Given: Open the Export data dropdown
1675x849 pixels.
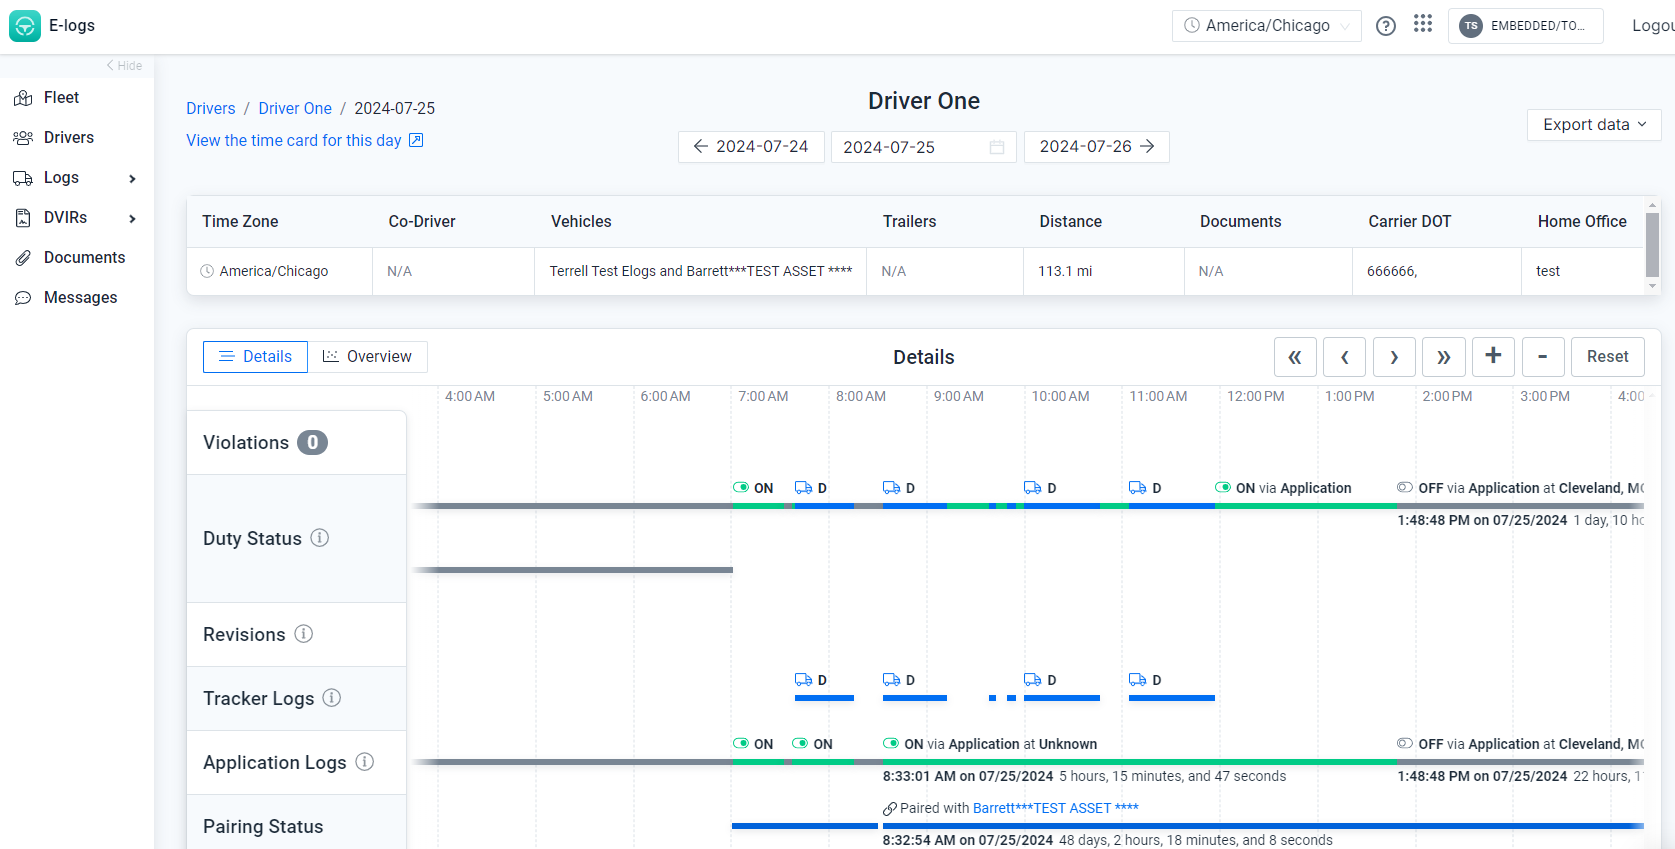Looking at the screenshot, I should (1593, 125).
